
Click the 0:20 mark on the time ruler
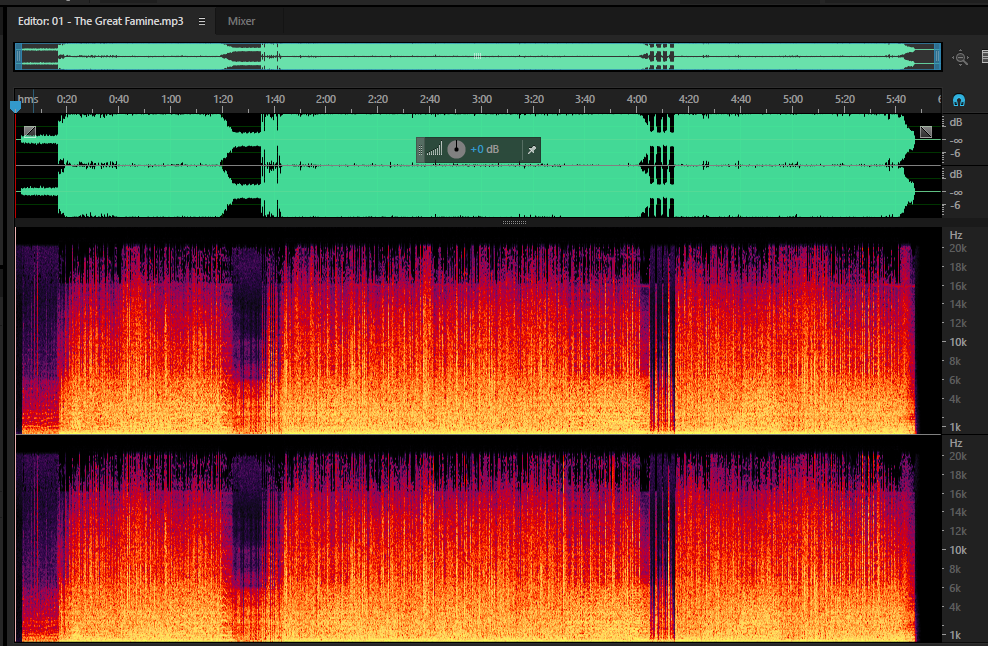[67, 99]
